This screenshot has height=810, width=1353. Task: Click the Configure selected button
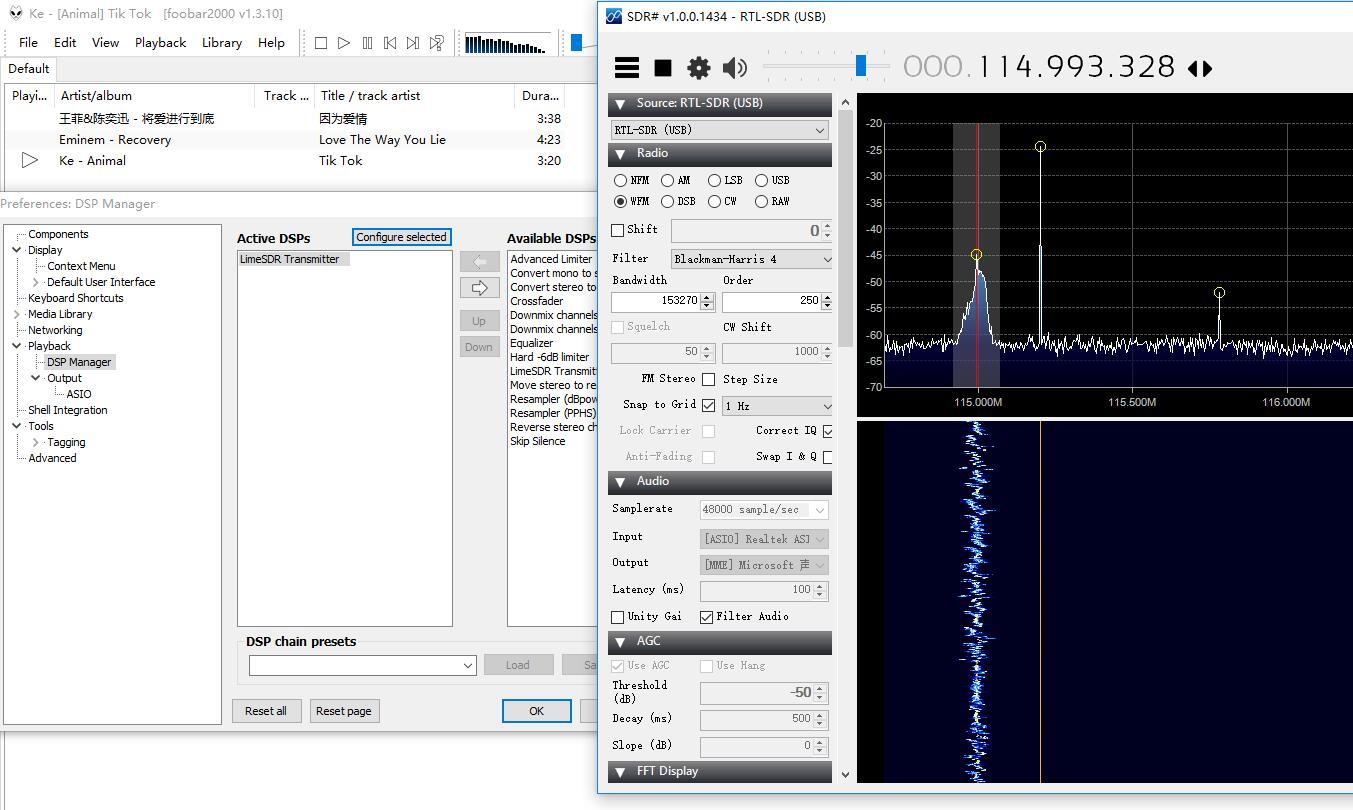click(401, 237)
